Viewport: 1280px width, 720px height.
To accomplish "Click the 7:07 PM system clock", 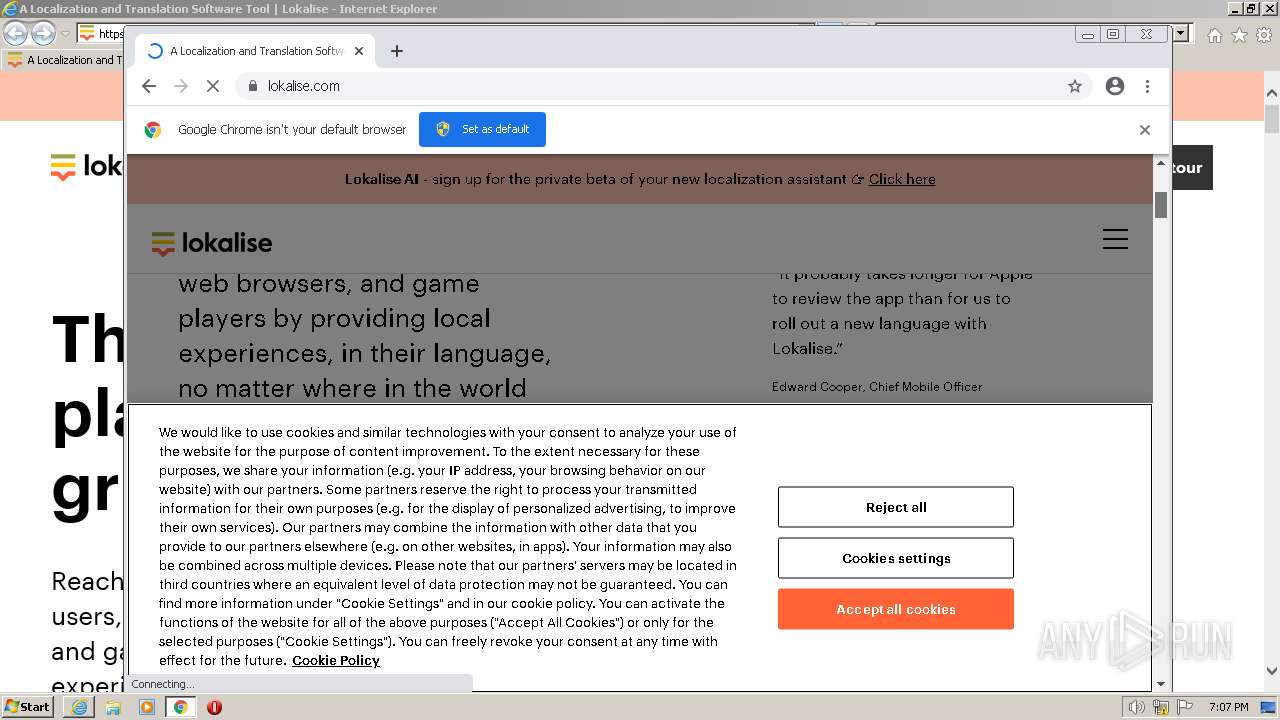I will click(x=1228, y=707).
